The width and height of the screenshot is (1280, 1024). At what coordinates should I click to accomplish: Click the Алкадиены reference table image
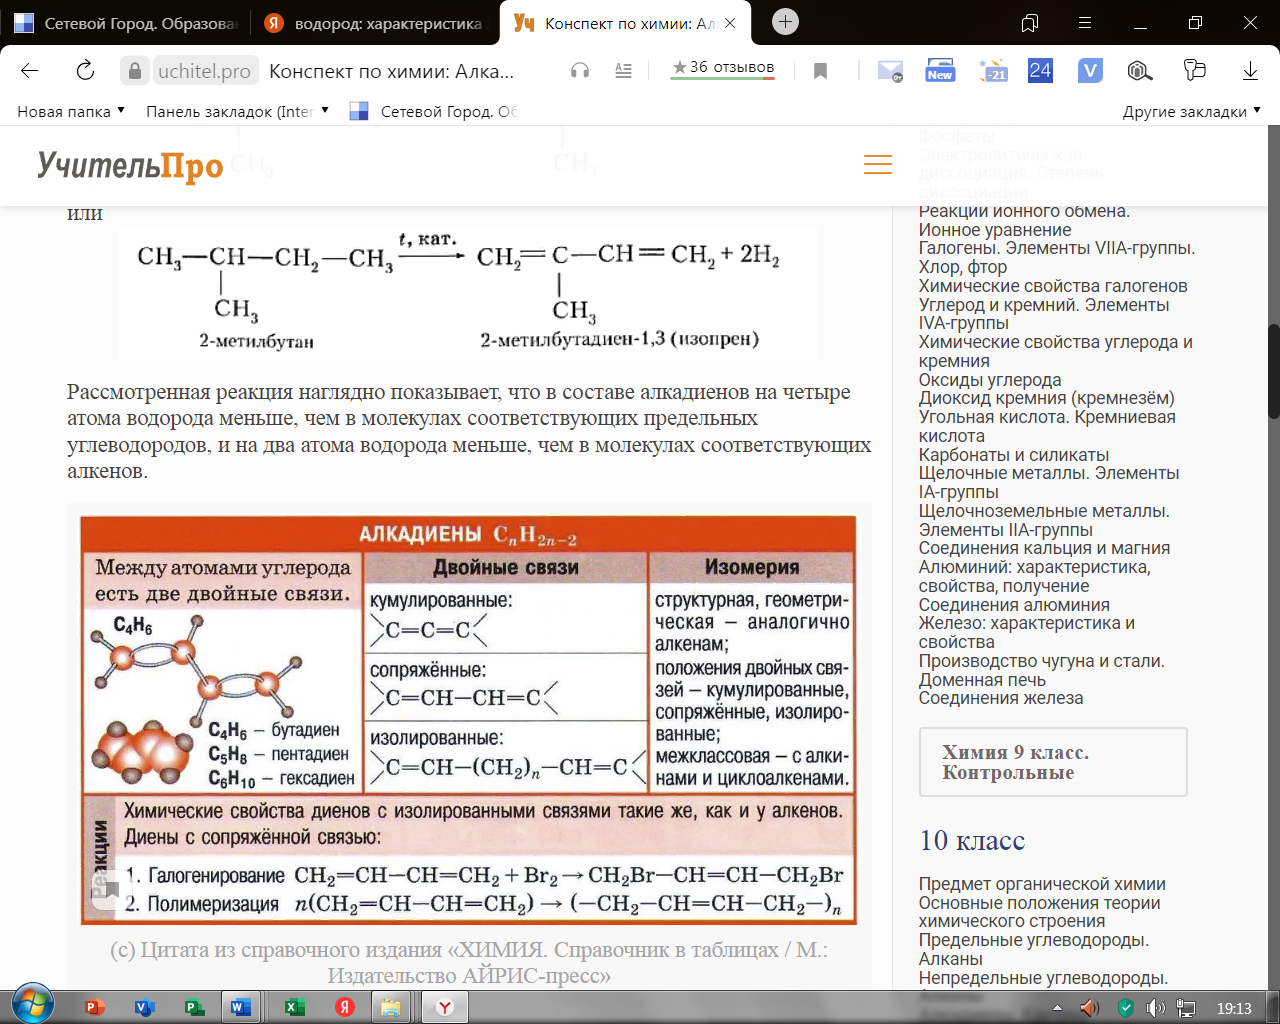469,720
